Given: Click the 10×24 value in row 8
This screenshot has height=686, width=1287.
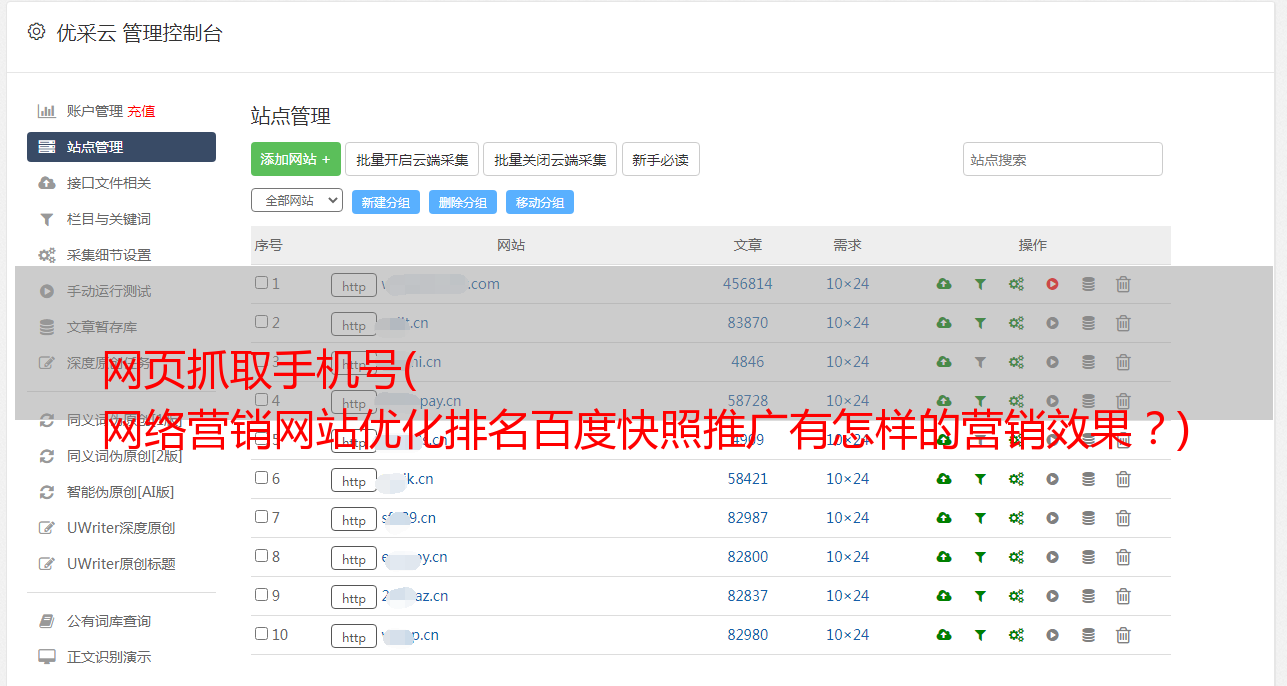Looking at the screenshot, I should 848,557.
